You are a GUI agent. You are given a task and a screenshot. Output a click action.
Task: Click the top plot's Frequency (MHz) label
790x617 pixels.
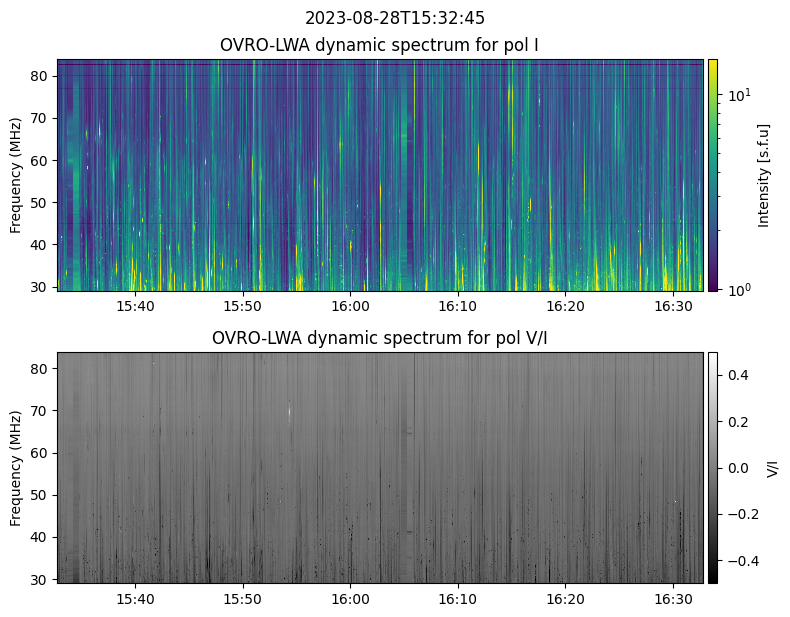pos(16,175)
